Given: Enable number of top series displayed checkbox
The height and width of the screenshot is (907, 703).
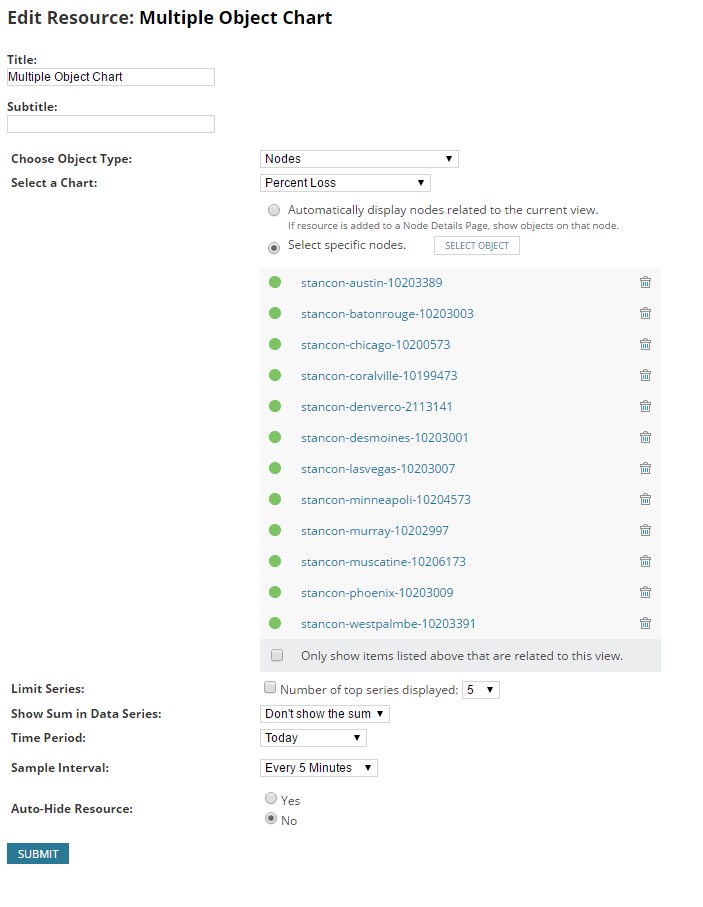Looking at the screenshot, I should [x=270, y=687].
